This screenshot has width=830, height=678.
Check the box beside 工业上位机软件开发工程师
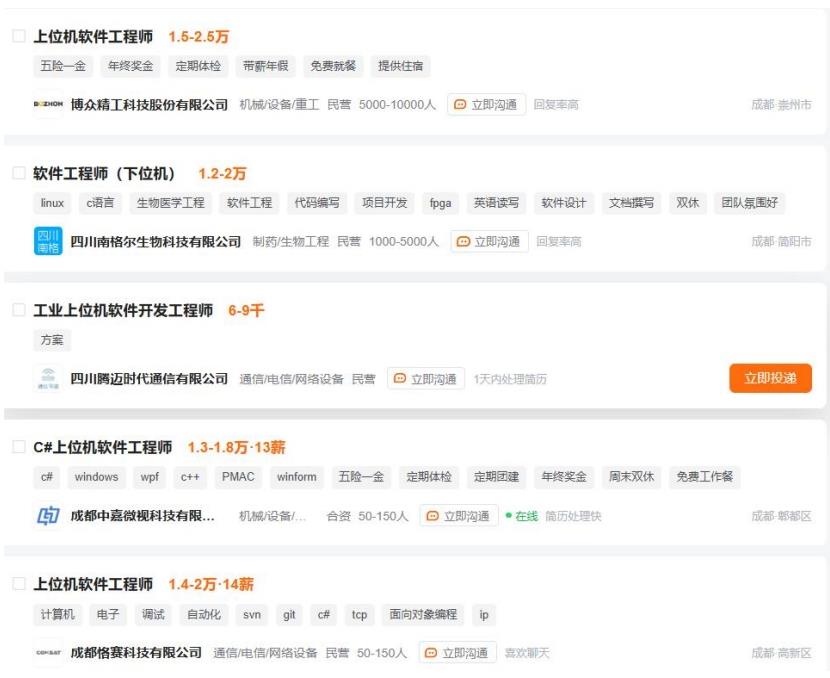click(x=18, y=310)
